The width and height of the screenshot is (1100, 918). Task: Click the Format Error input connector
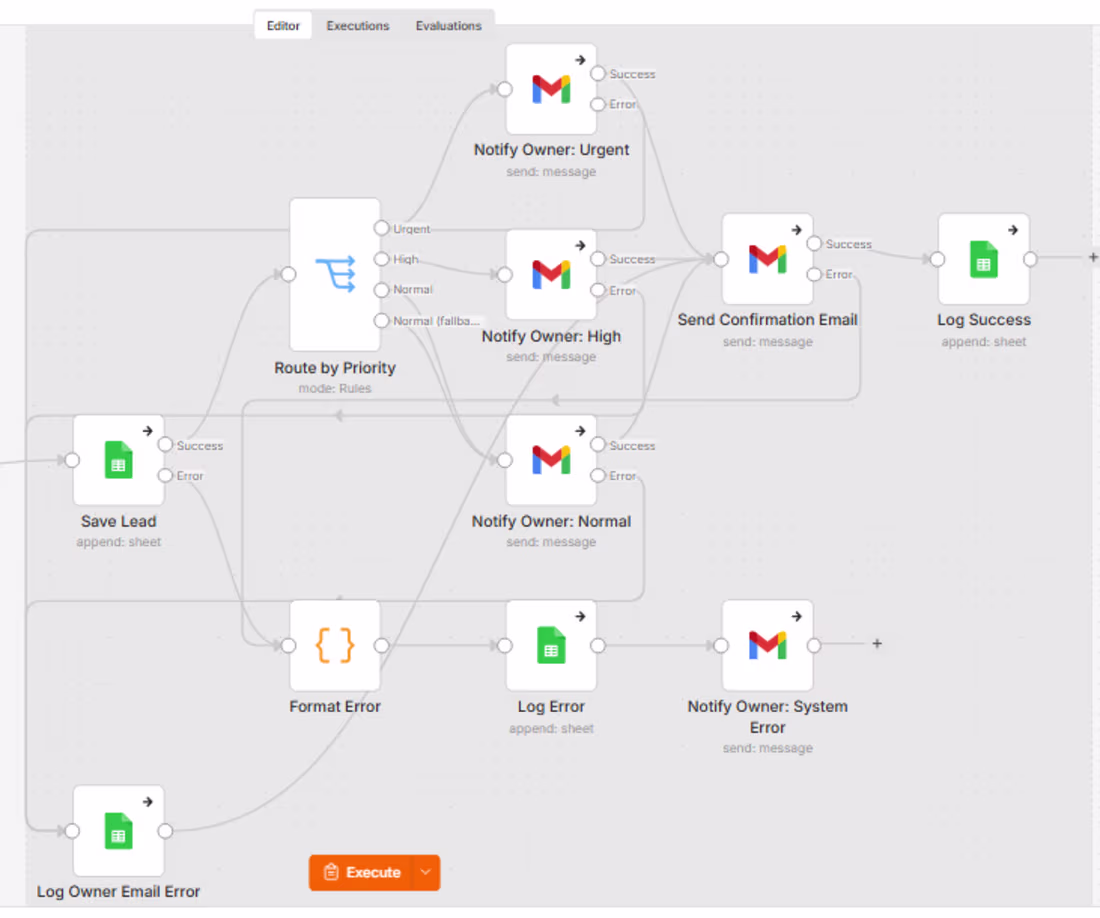coord(288,645)
